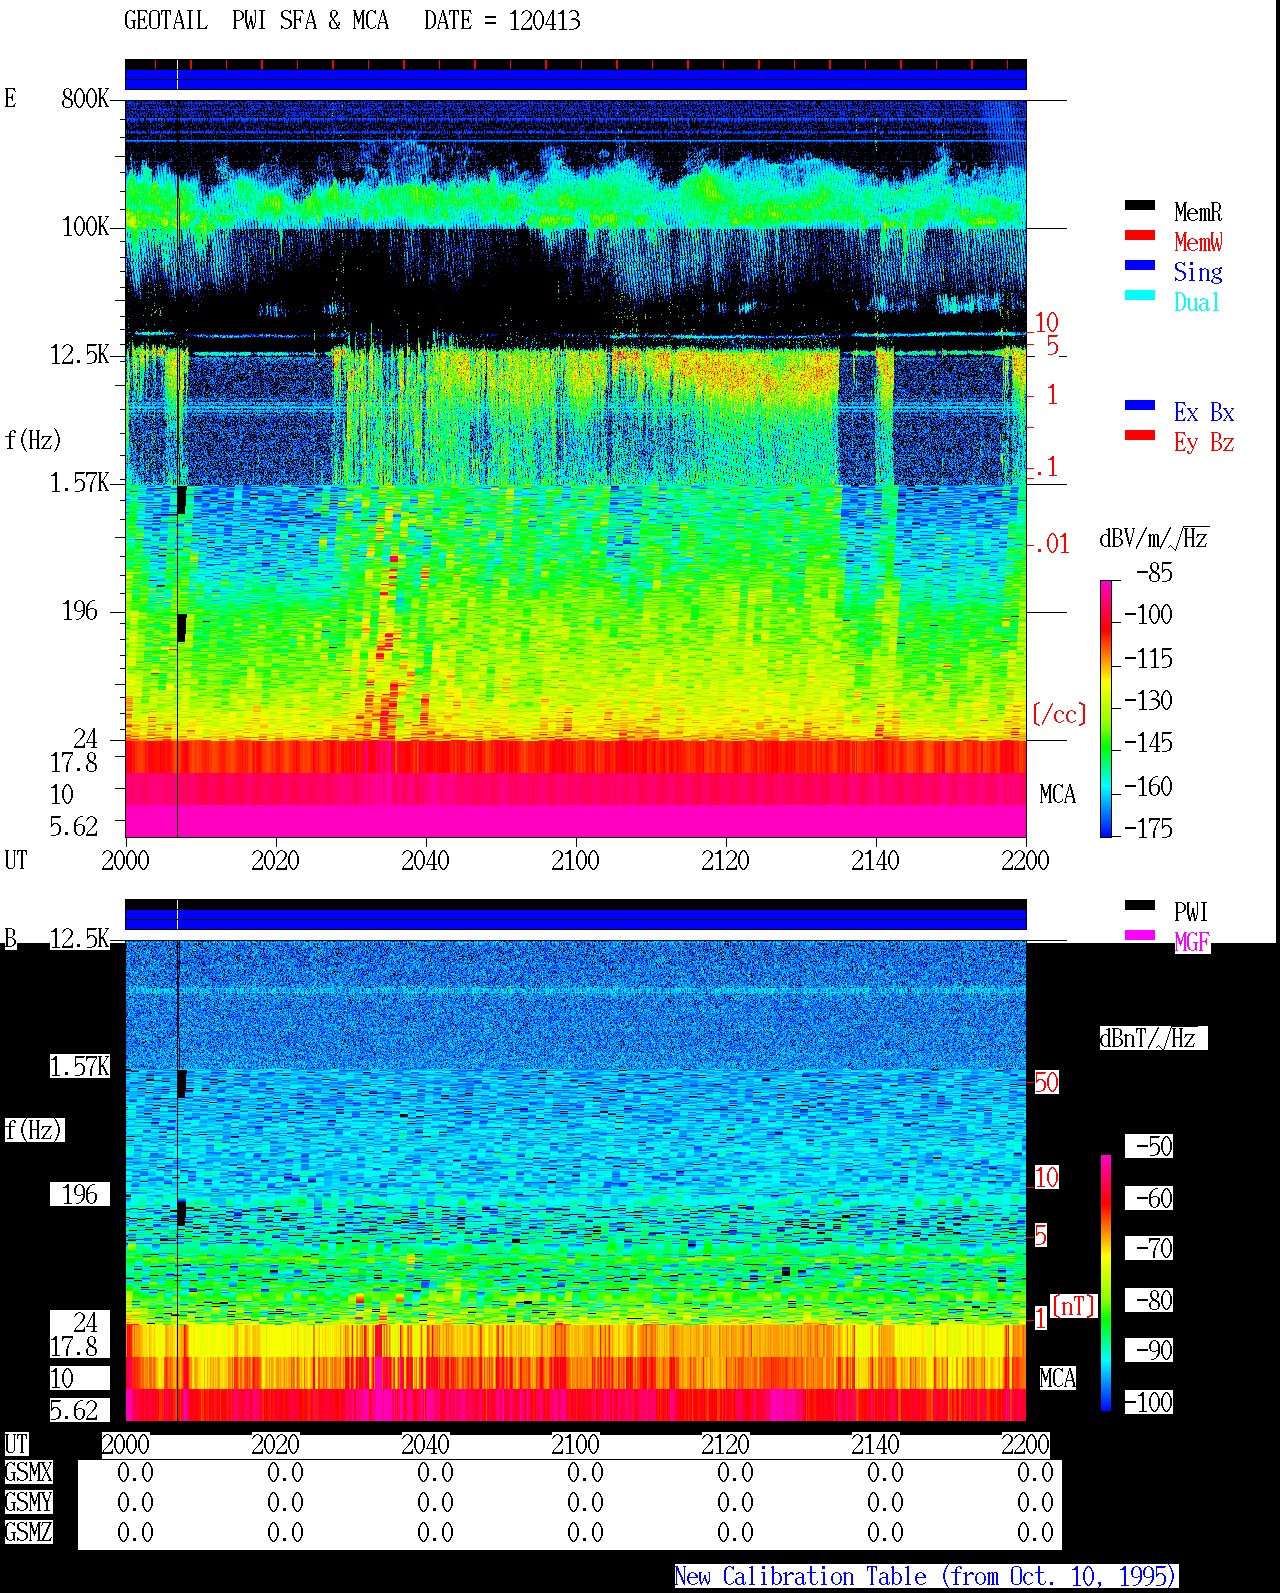Click the [/cc] density unit label

tap(1059, 714)
